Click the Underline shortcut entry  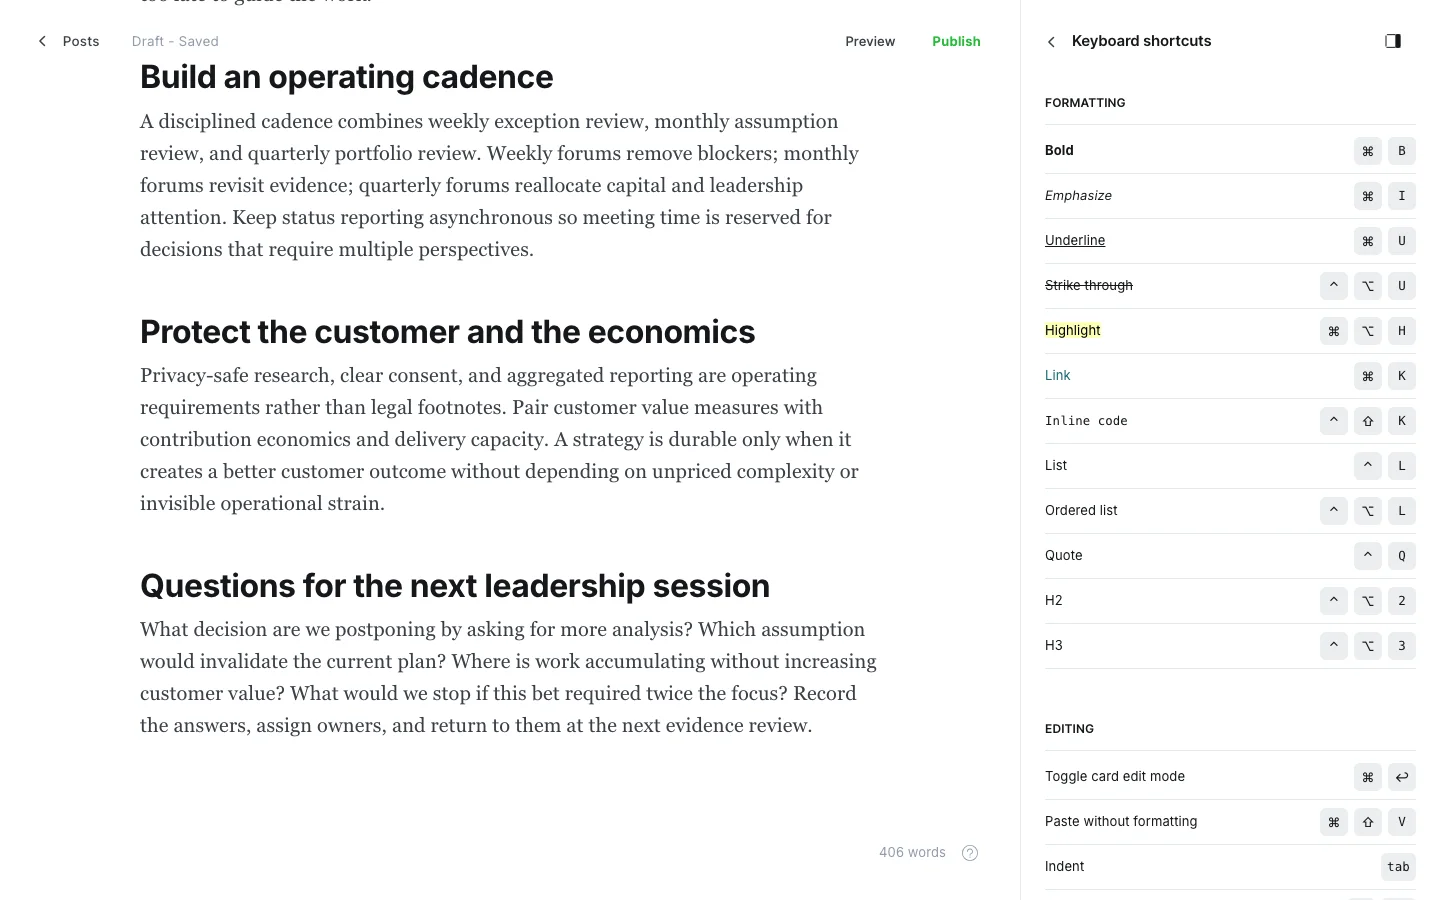click(1075, 240)
